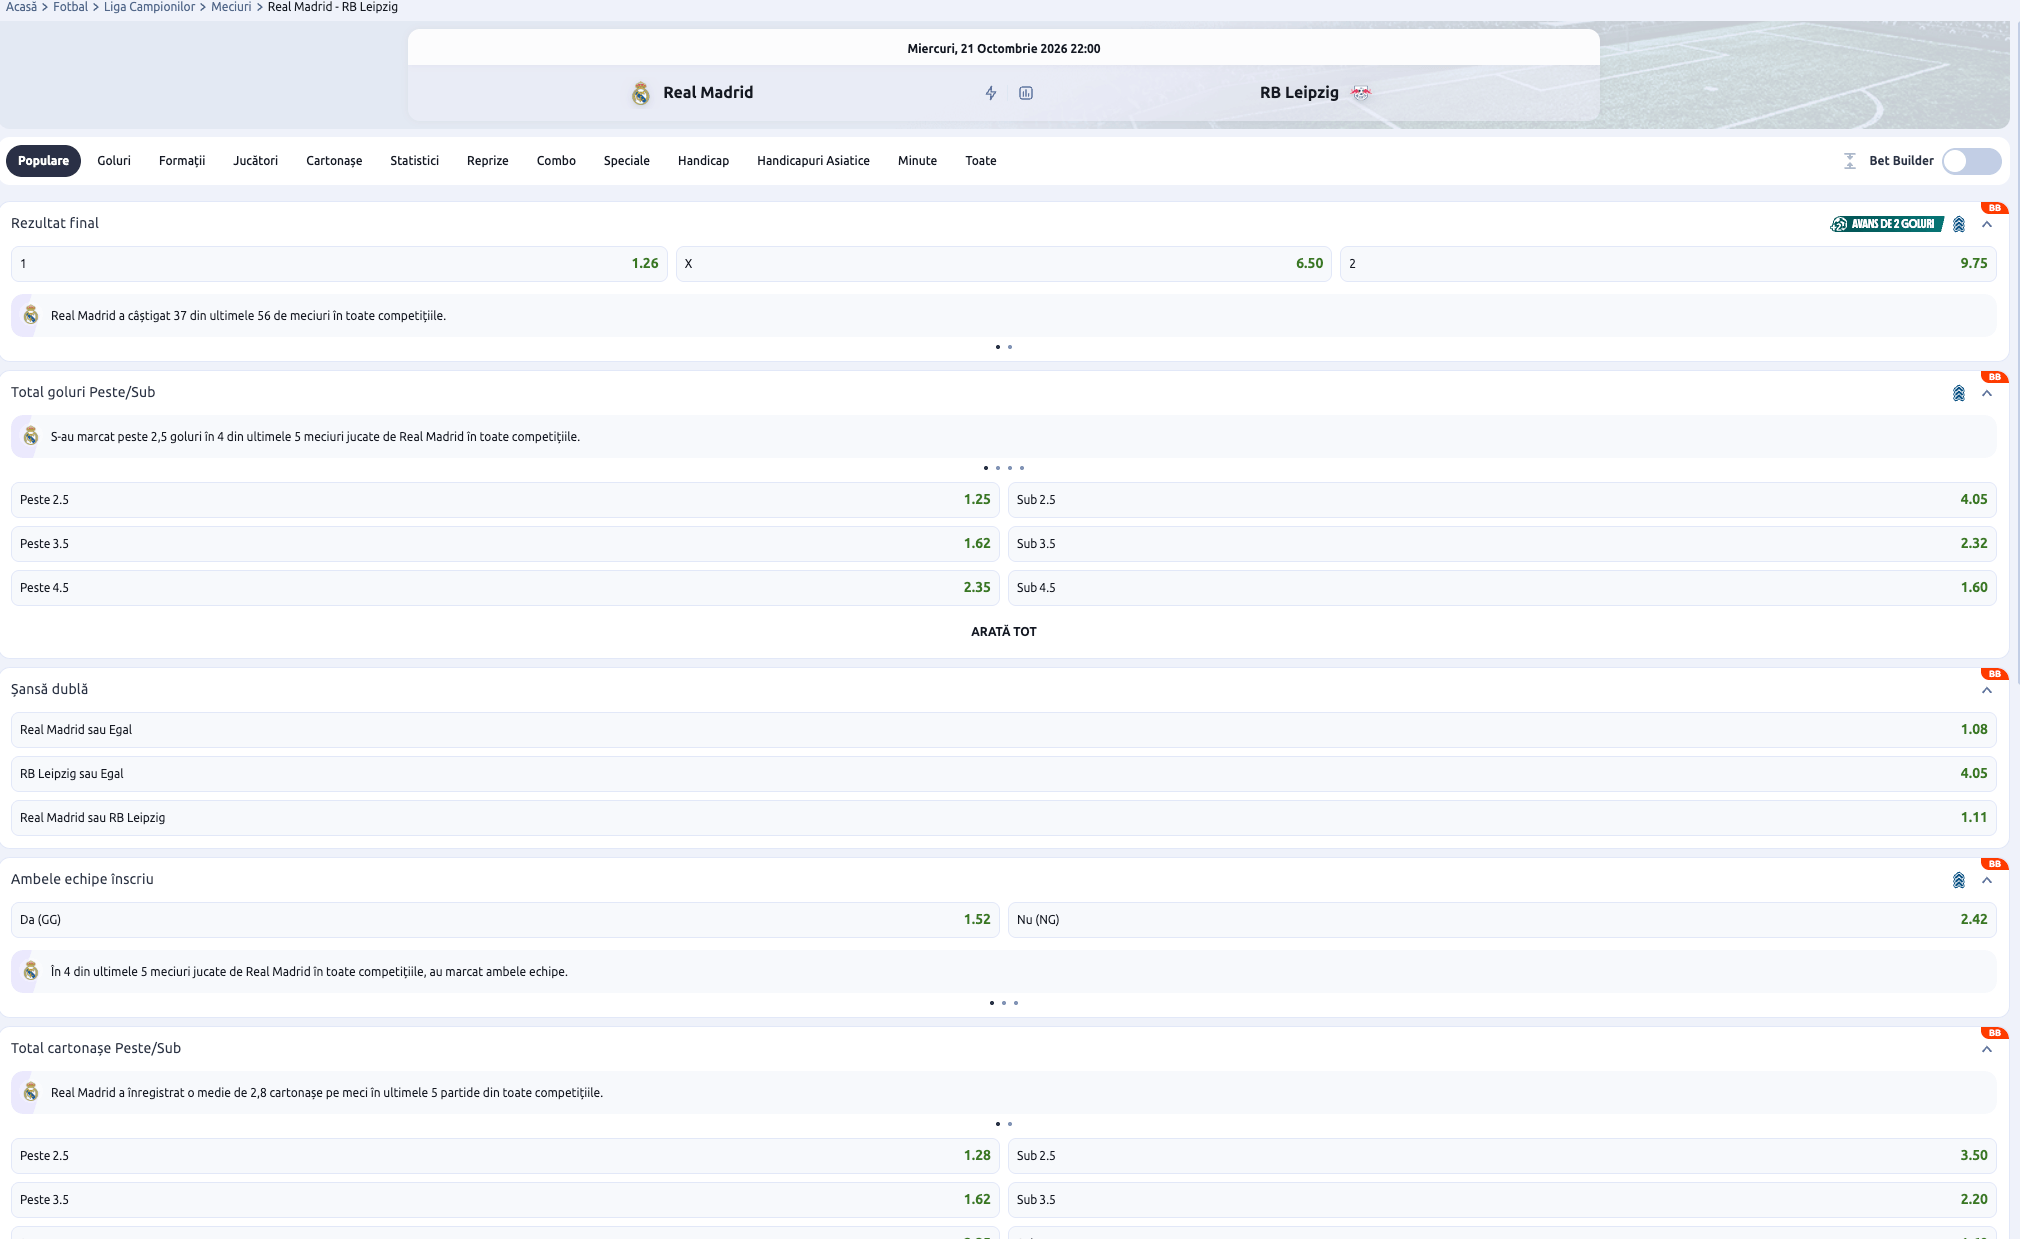Open the Cartonașe tab
This screenshot has height=1239, width=2020.
334,161
